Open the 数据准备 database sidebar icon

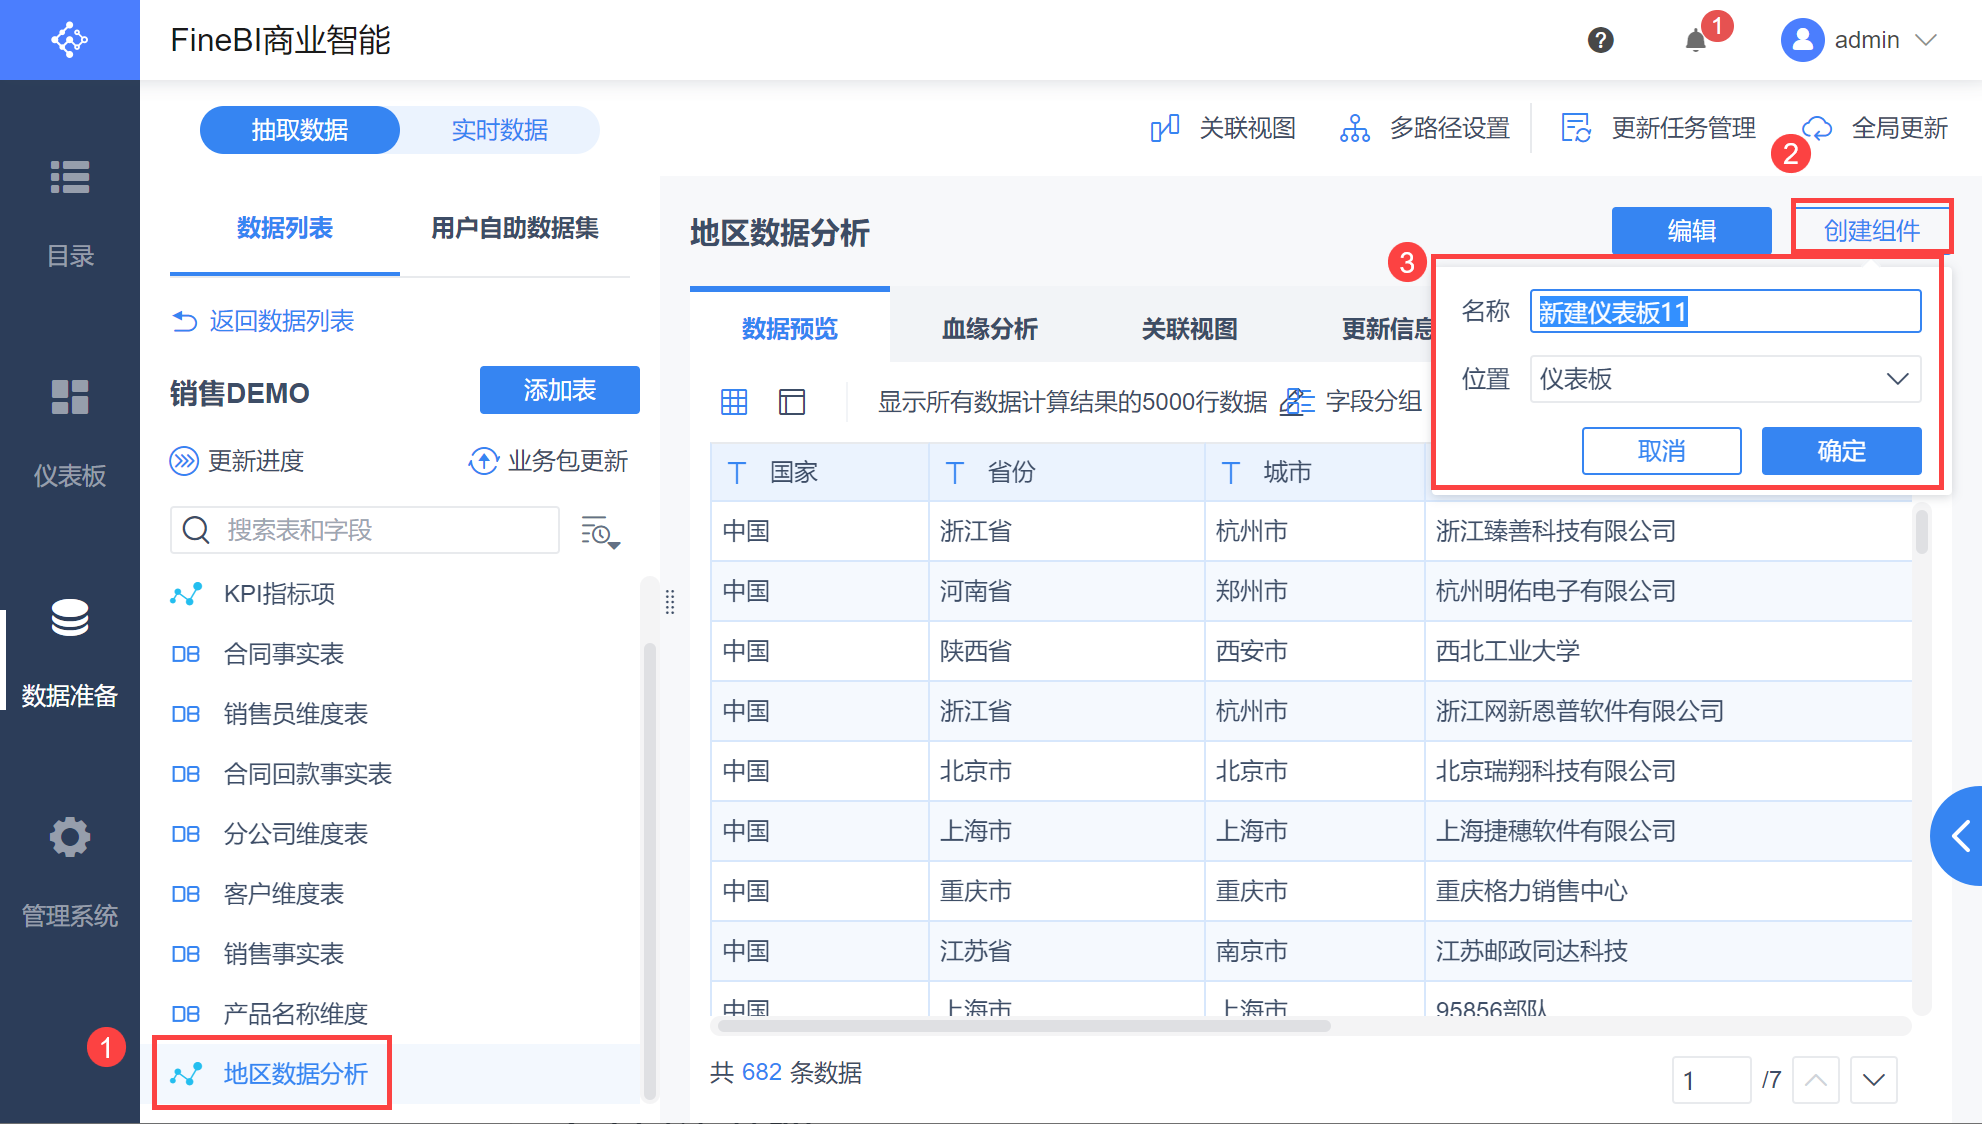coord(70,618)
